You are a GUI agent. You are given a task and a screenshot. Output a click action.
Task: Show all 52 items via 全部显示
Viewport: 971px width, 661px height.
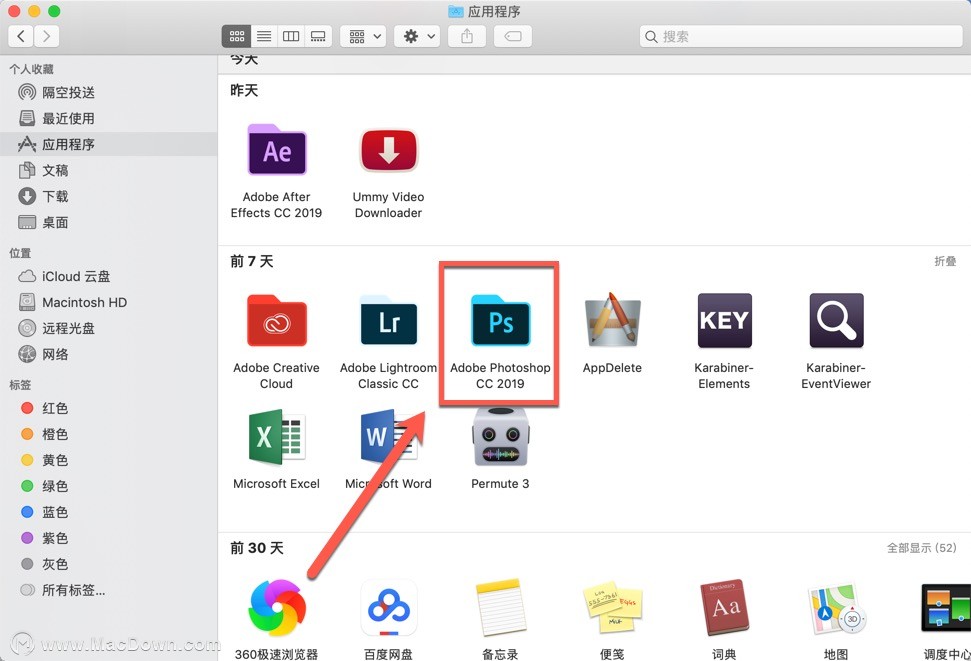pos(921,548)
